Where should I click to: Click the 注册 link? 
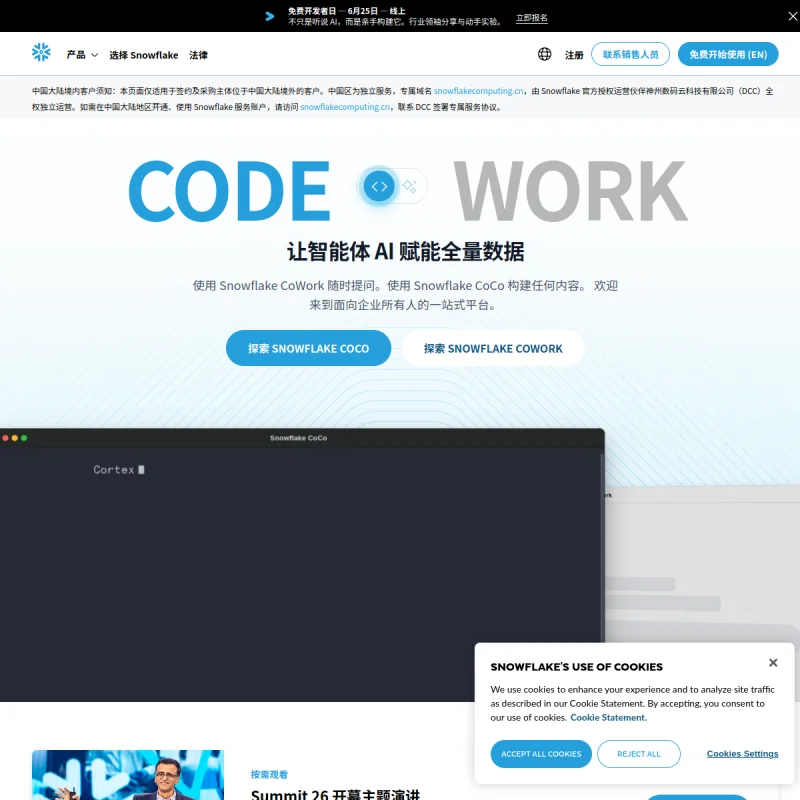click(x=574, y=55)
